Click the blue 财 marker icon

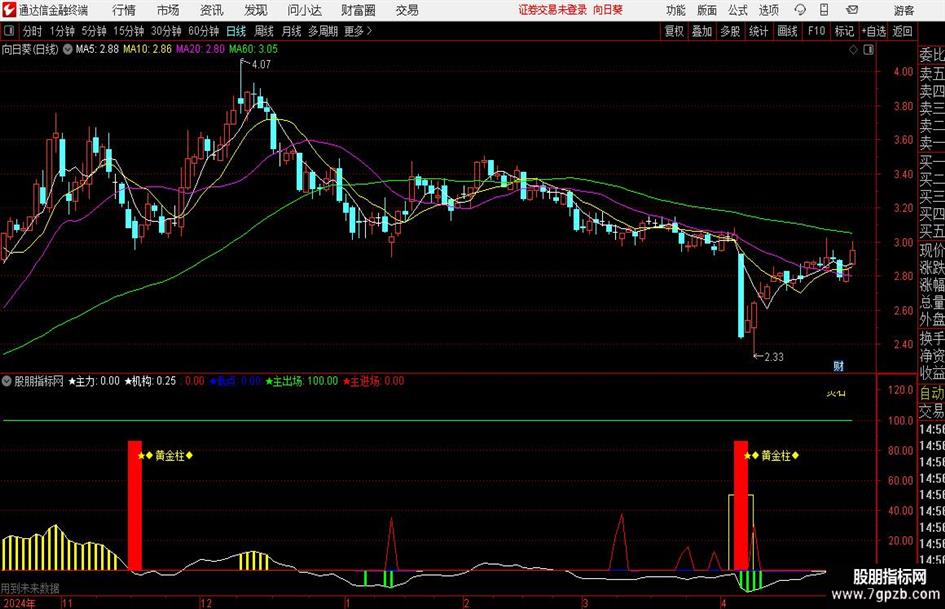coord(838,365)
